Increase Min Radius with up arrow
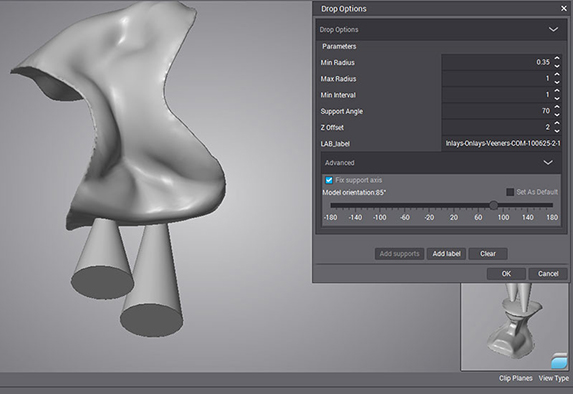This screenshot has height=394, width=573. (x=557, y=58)
